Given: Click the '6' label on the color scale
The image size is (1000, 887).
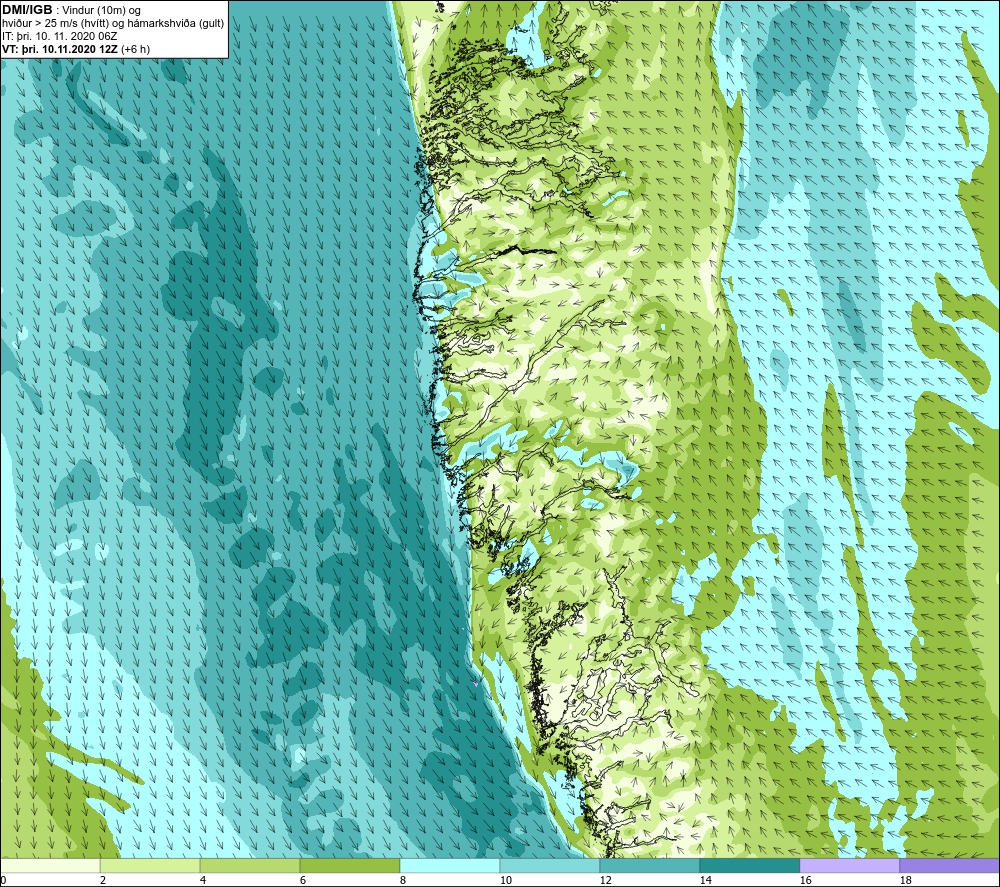Looking at the screenshot, I should coord(302,880).
